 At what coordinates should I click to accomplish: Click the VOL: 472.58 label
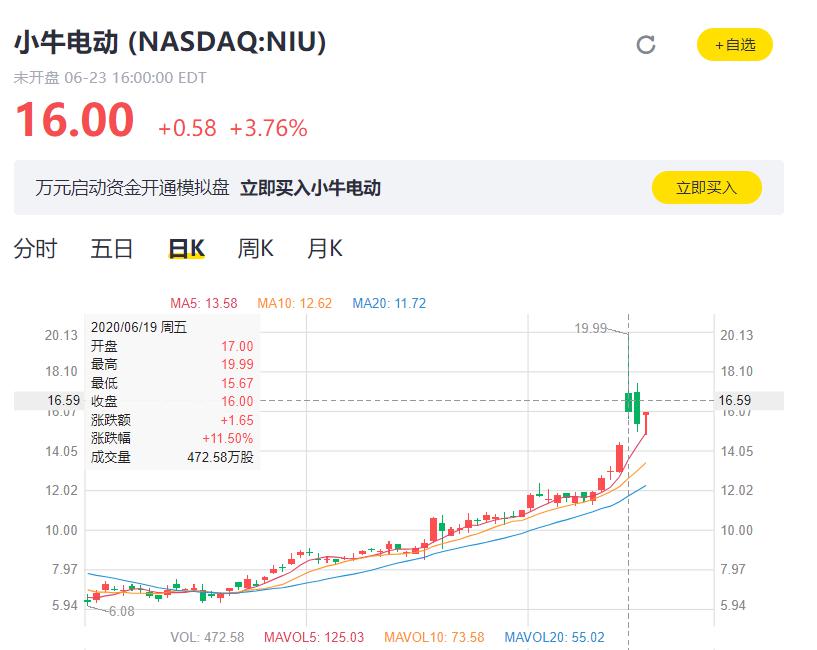(207, 637)
